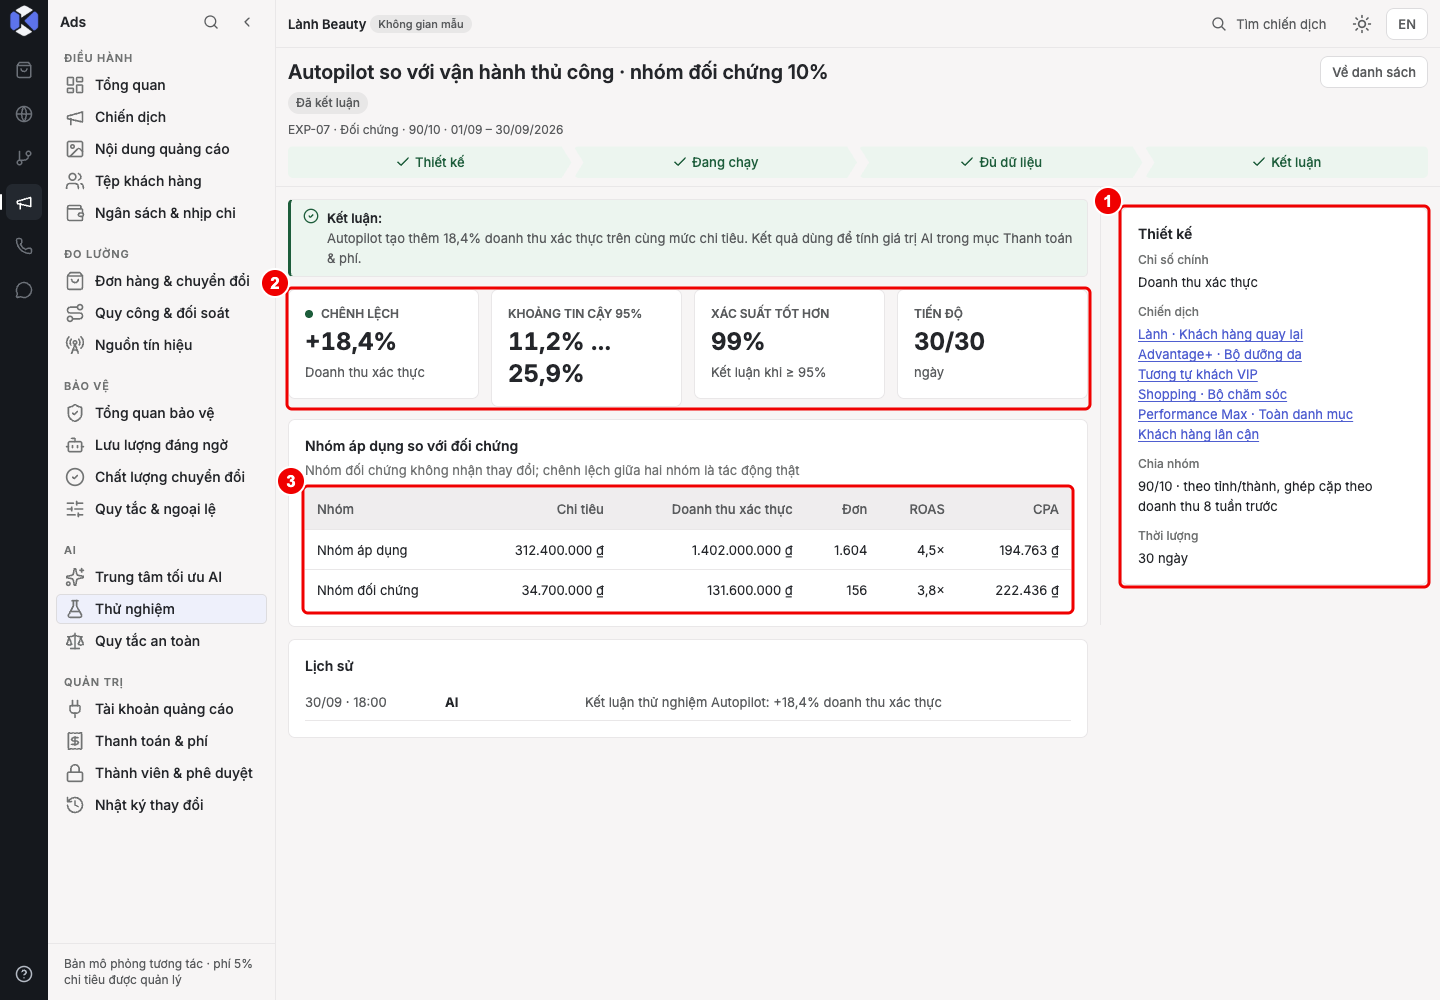This screenshot has width=1440, height=1000.
Task: Open the Tệp khách hàng sidebar item
Action: 161,181
